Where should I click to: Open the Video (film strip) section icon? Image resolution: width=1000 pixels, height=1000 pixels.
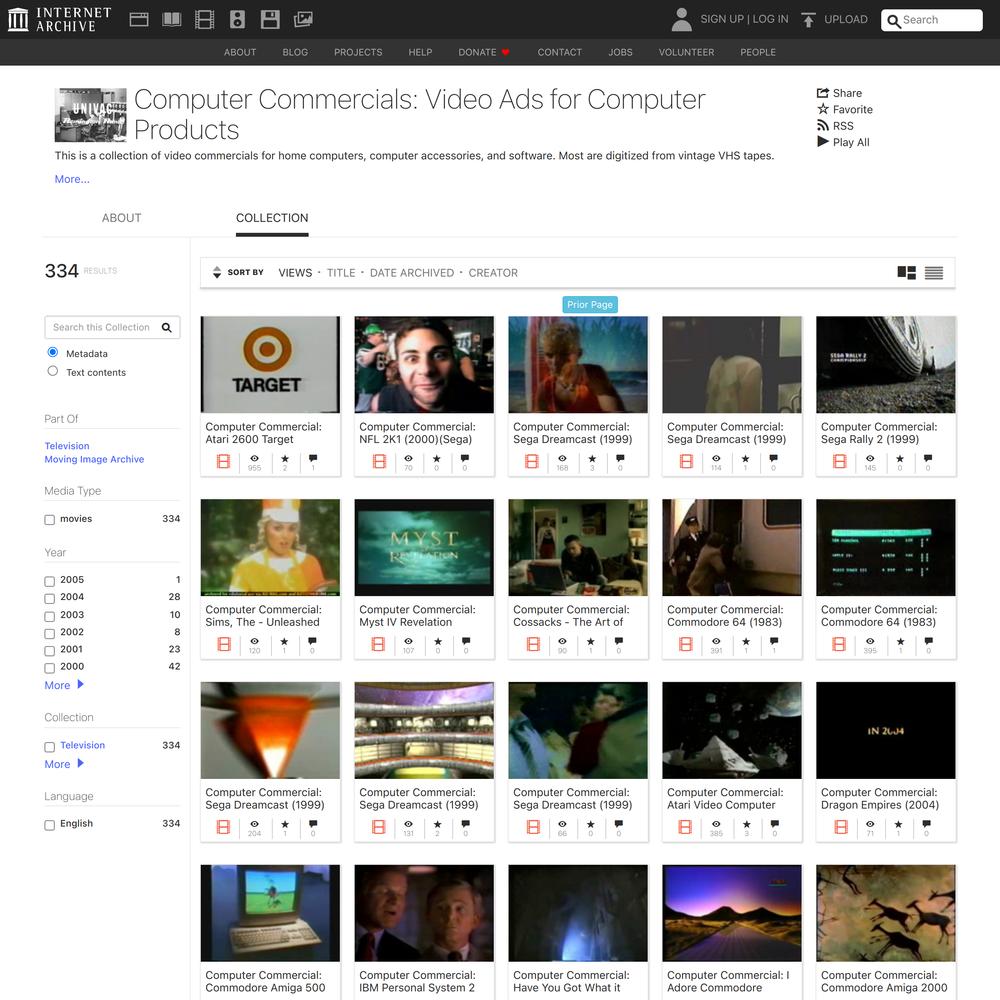point(205,19)
